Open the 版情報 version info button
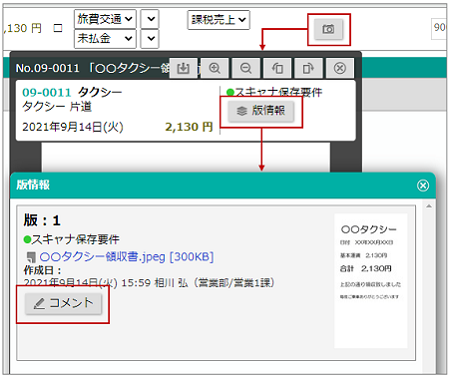Screen dimensions: 449x378 point(261,111)
